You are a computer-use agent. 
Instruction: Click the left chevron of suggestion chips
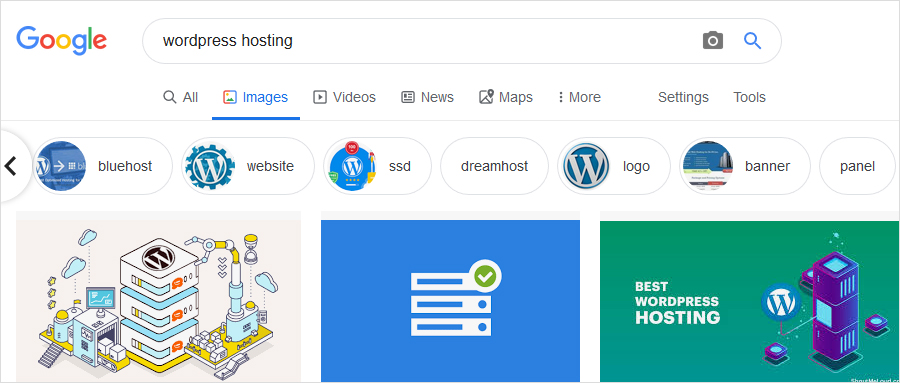click(11, 167)
